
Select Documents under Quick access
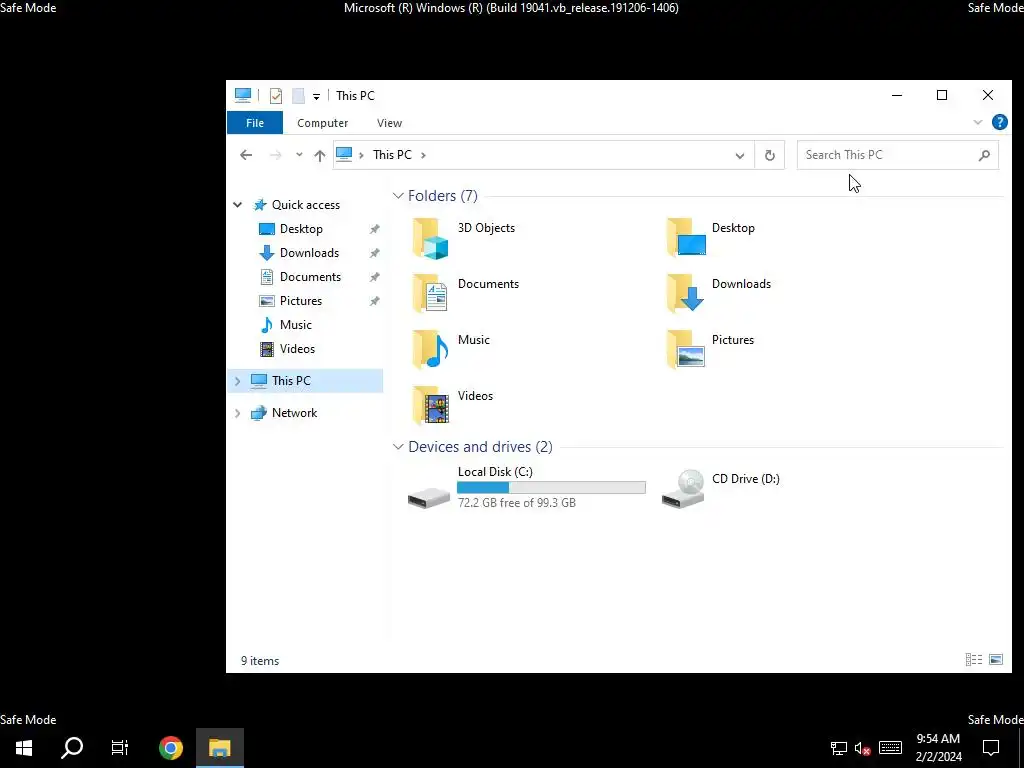coord(310,277)
